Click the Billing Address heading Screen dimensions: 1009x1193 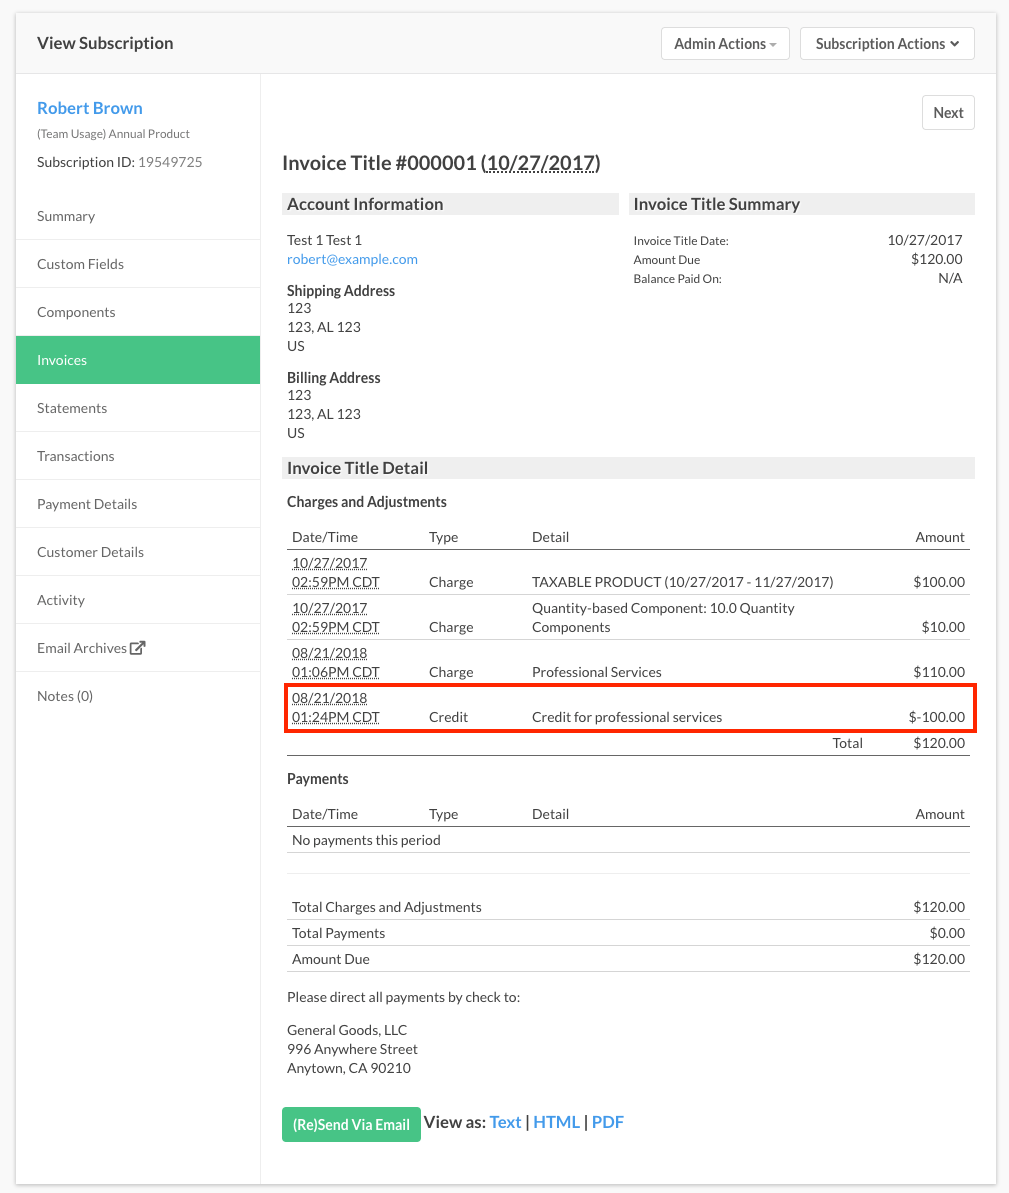pyautogui.click(x=333, y=377)
